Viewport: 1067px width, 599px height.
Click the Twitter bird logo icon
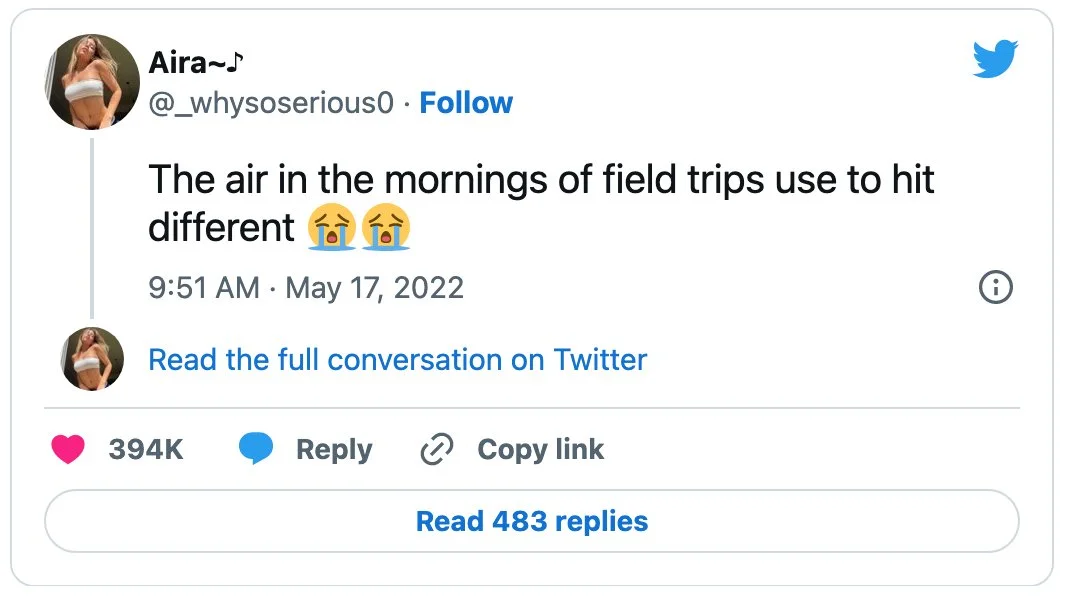(x=994, y=60)
